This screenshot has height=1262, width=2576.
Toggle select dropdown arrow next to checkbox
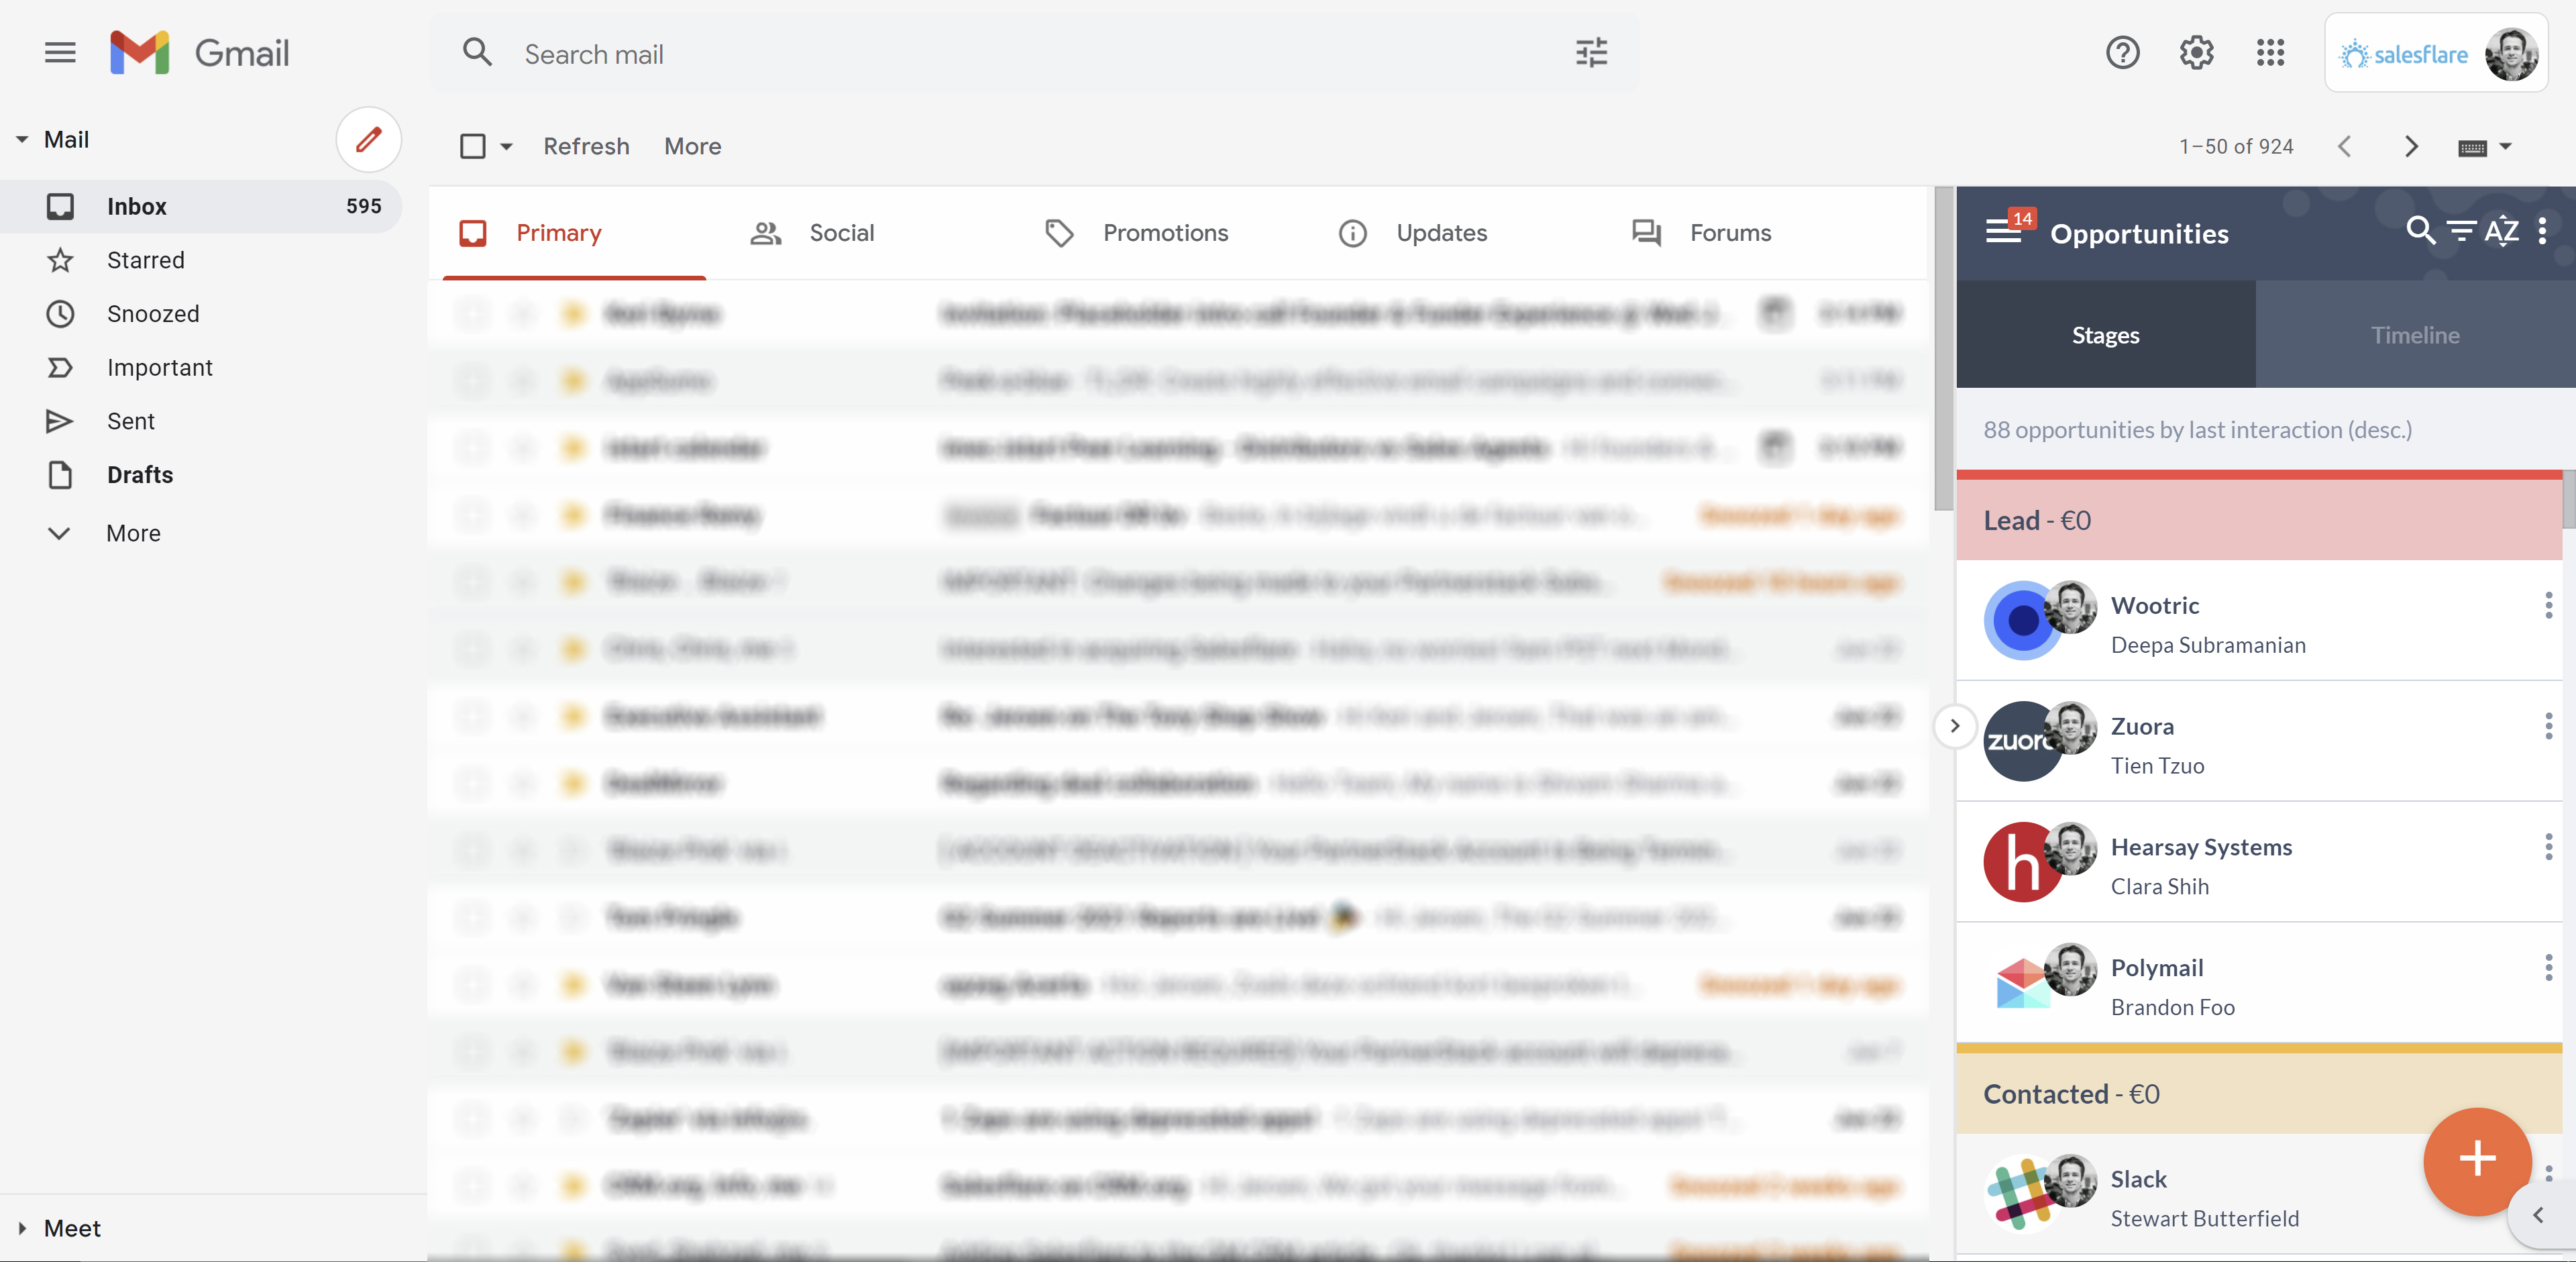[x=506, y=146]
